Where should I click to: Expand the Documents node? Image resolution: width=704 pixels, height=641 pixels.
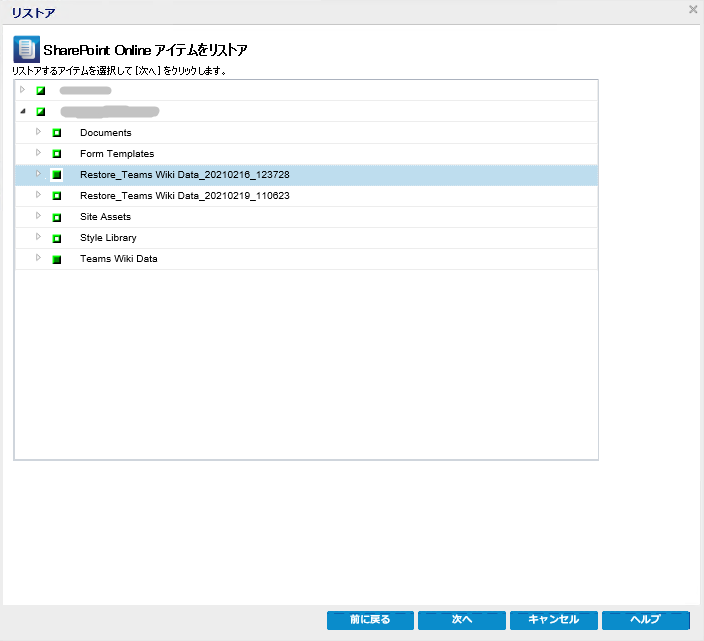38,132
